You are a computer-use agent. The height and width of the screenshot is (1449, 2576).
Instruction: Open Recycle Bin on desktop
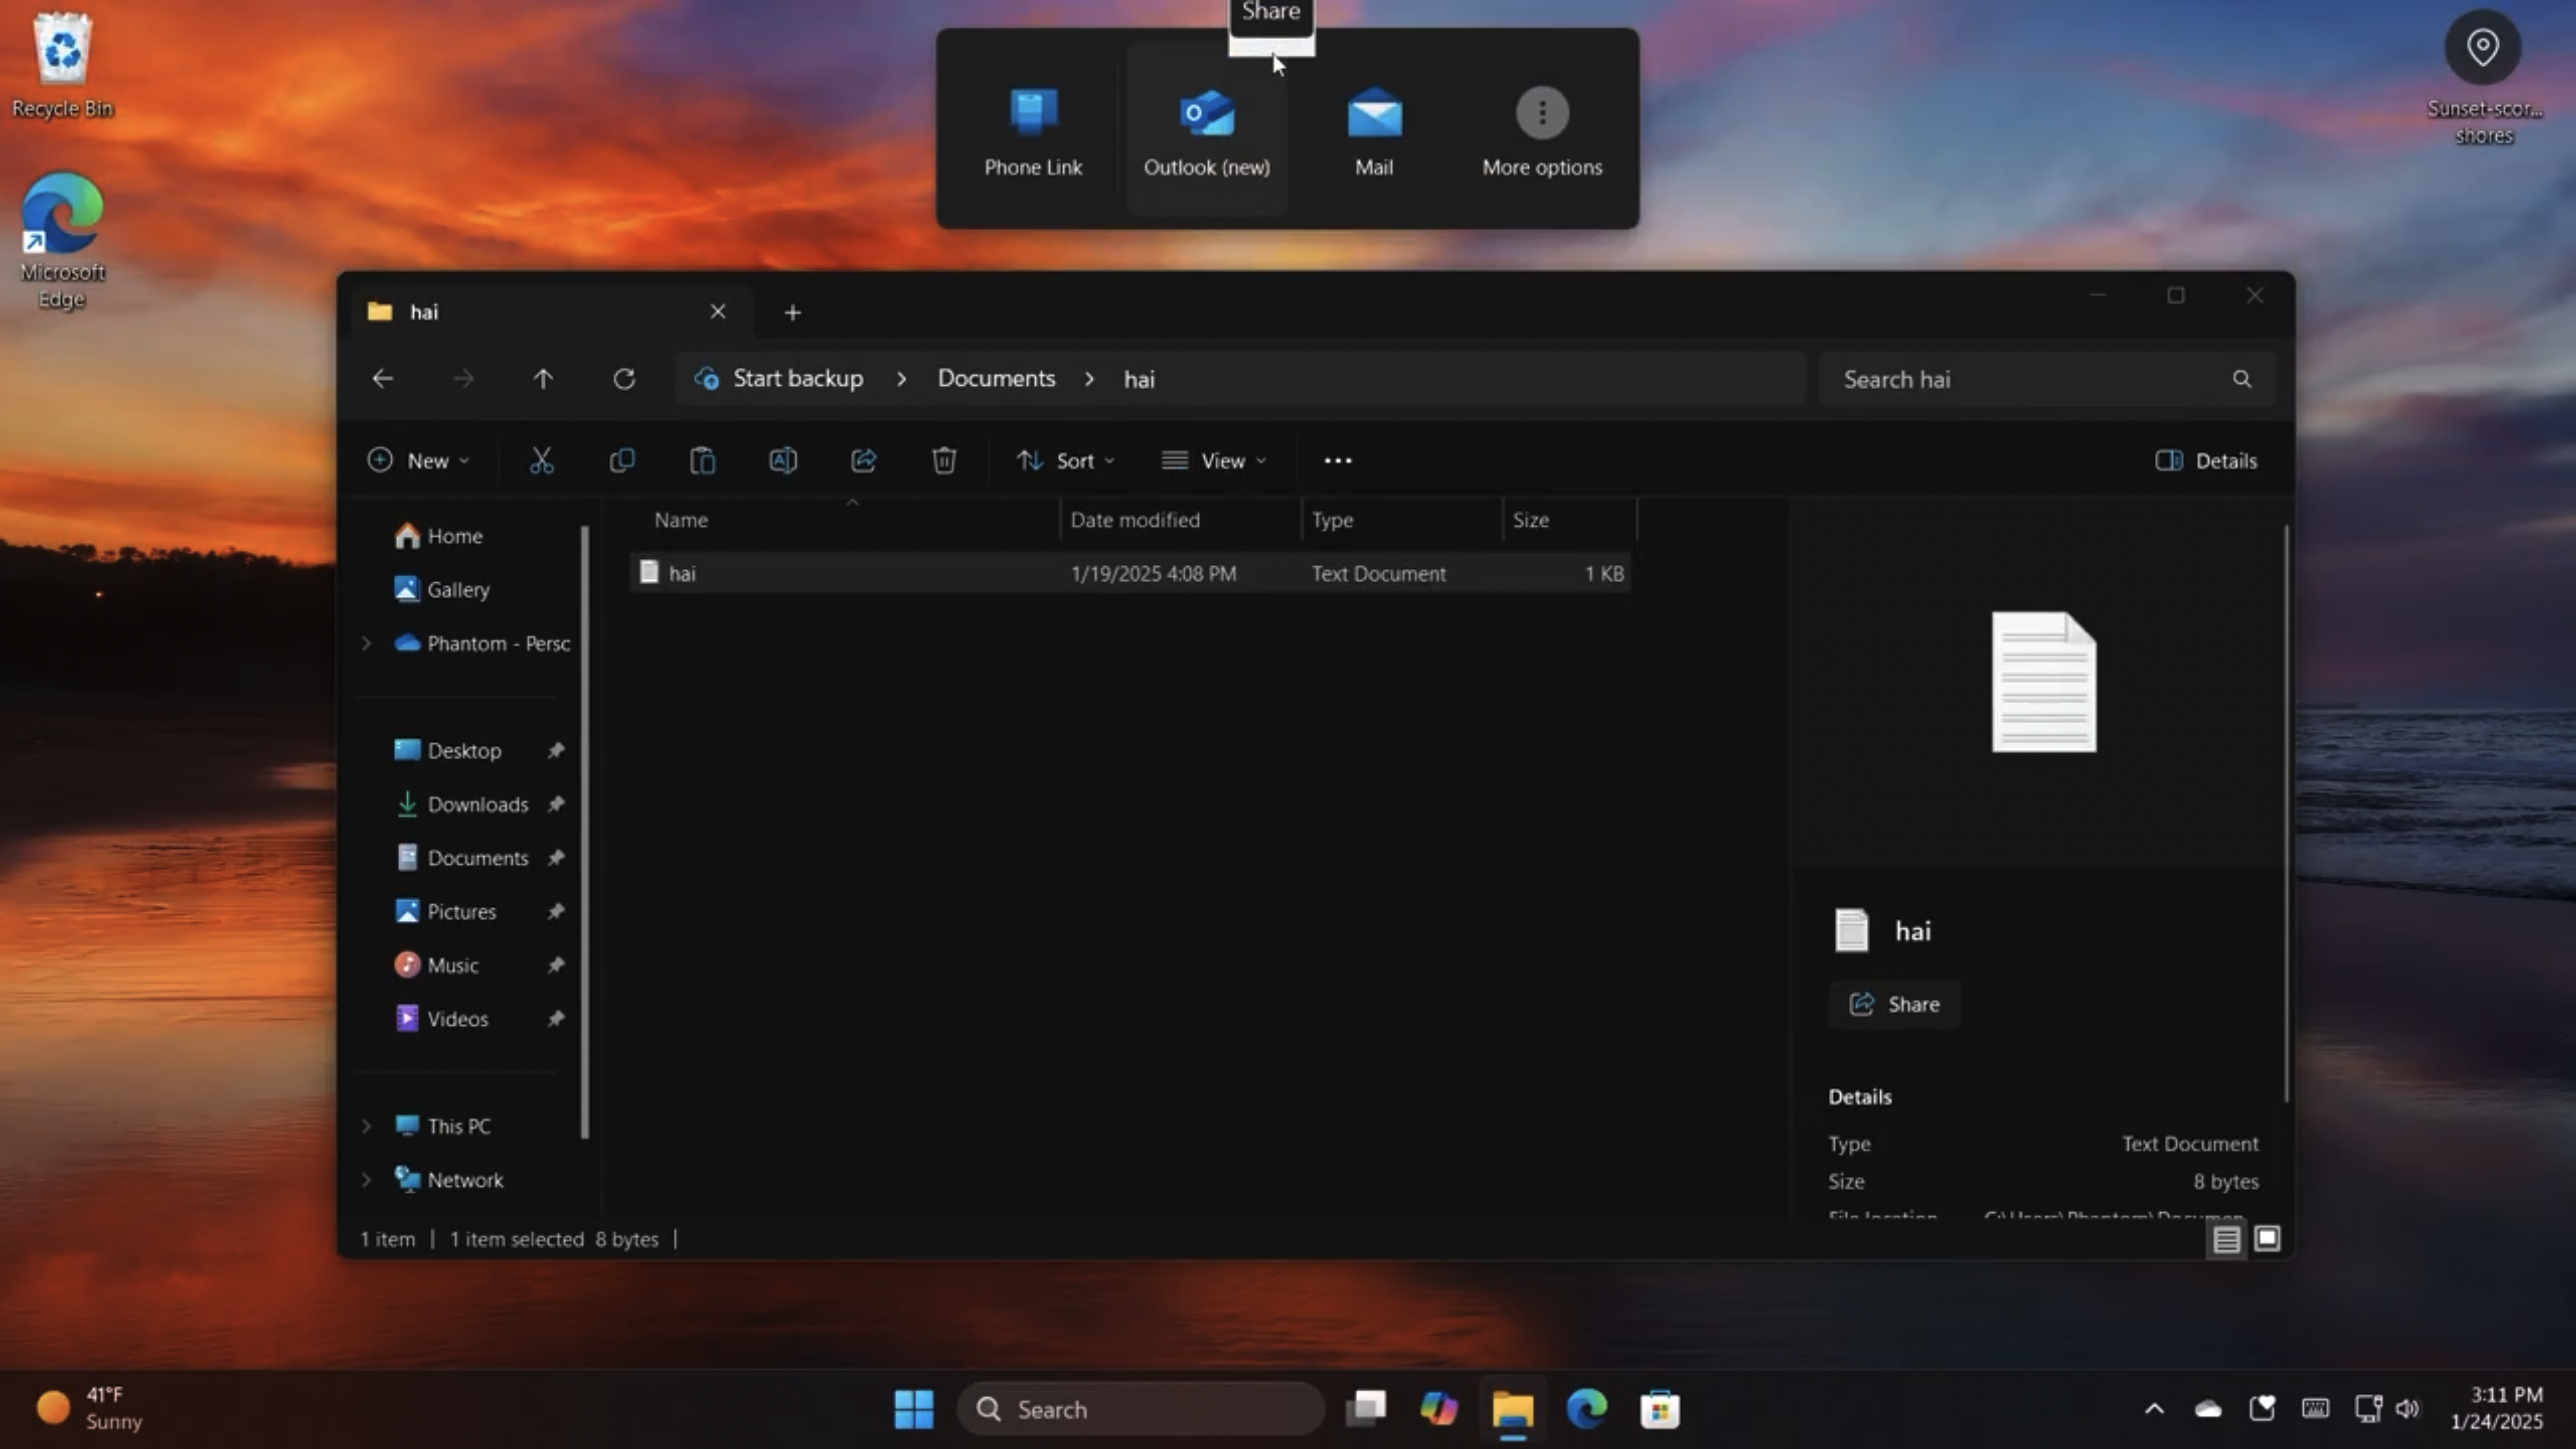62,66
